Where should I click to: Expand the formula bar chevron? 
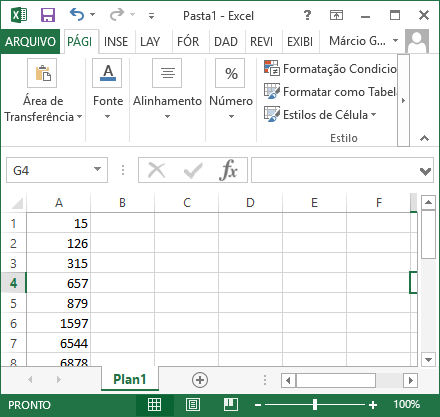point(425,171)
